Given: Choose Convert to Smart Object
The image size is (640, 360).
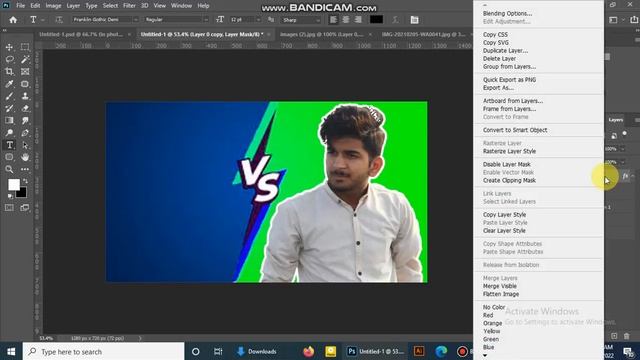Looking at the screenshot, I should point(515,130).
